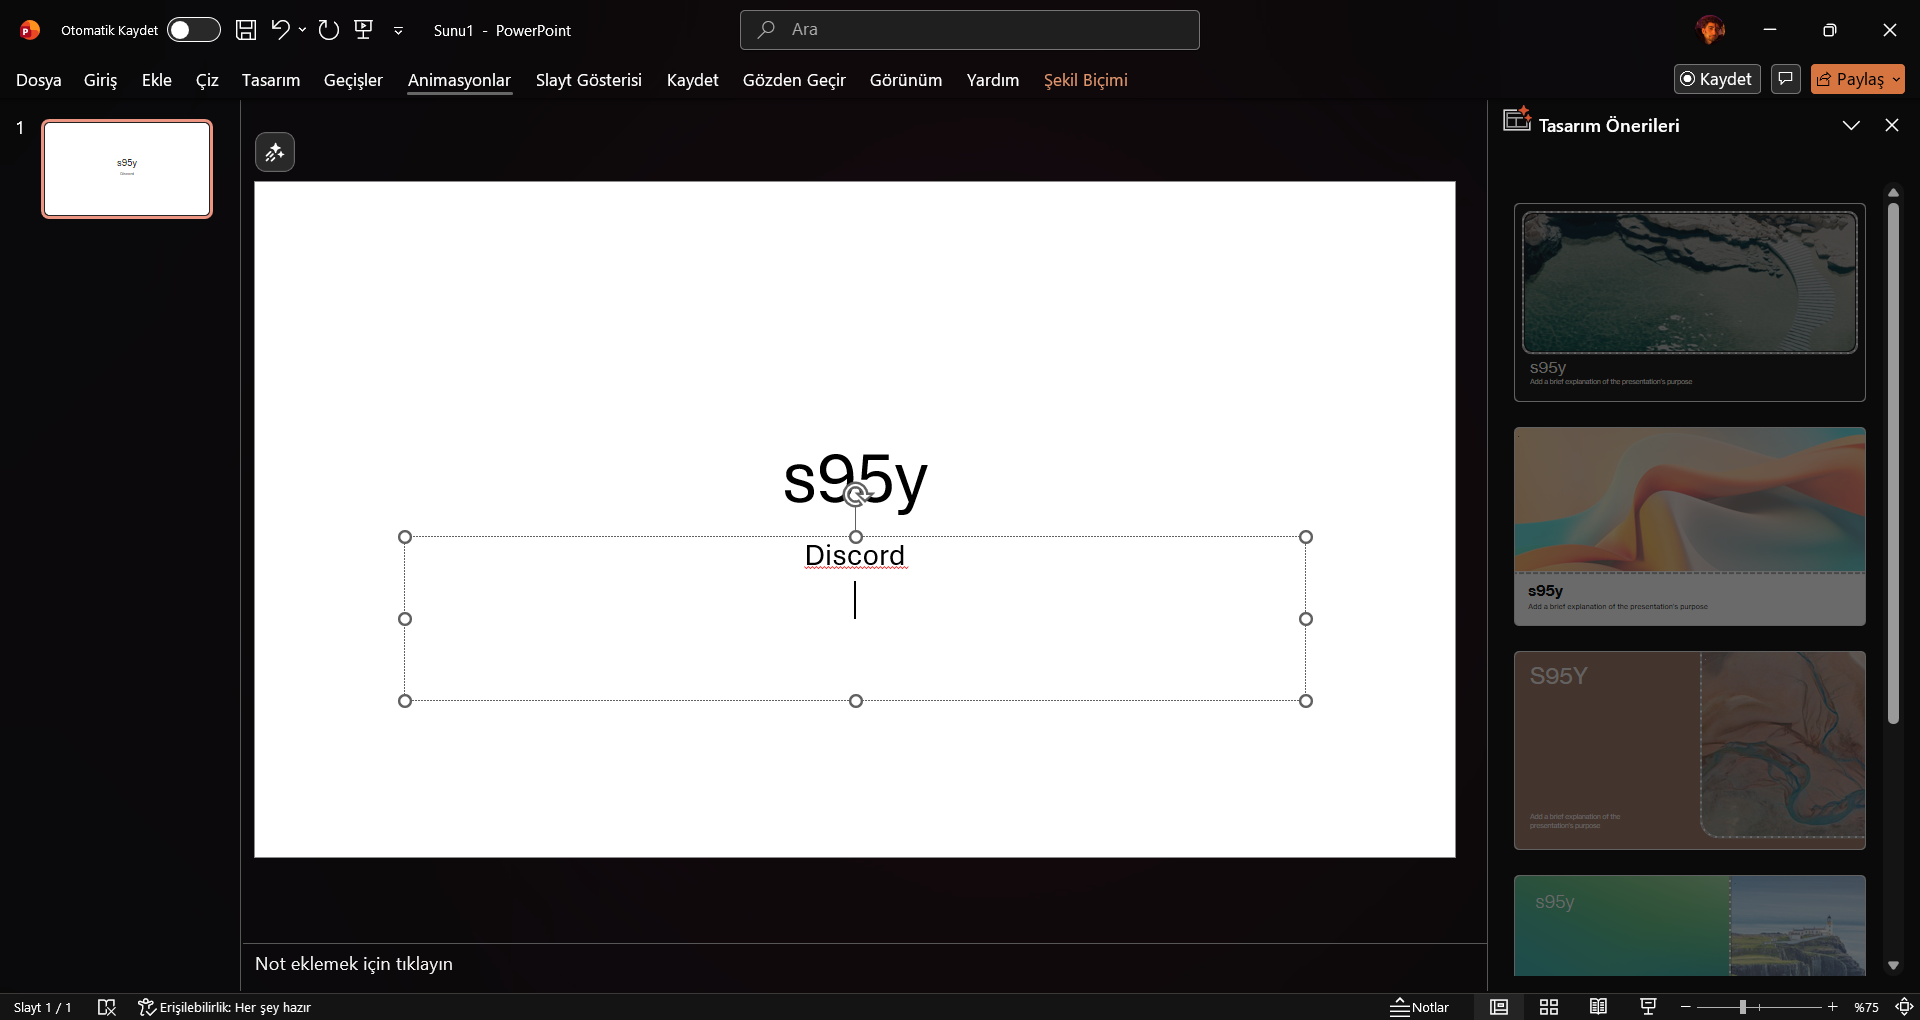This screenshot has width=1920, height=1020.
Task: Select the Animasyonlar tab
Action: tap(459, 80)
